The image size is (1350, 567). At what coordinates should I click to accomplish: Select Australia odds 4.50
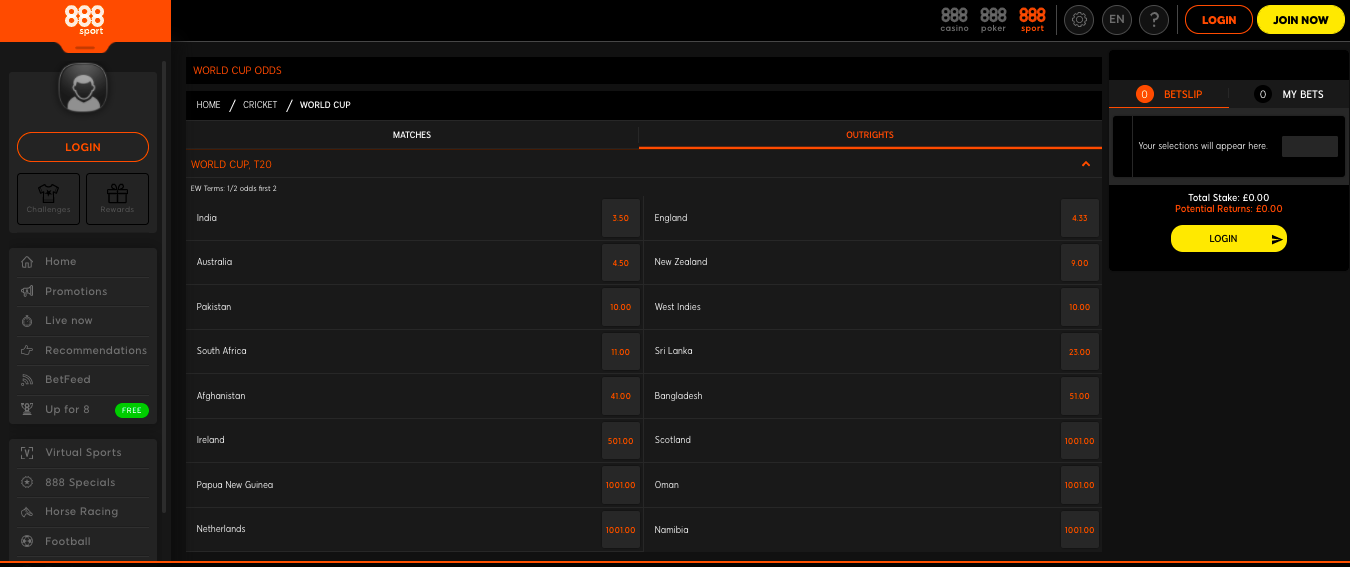pos(620,262)
